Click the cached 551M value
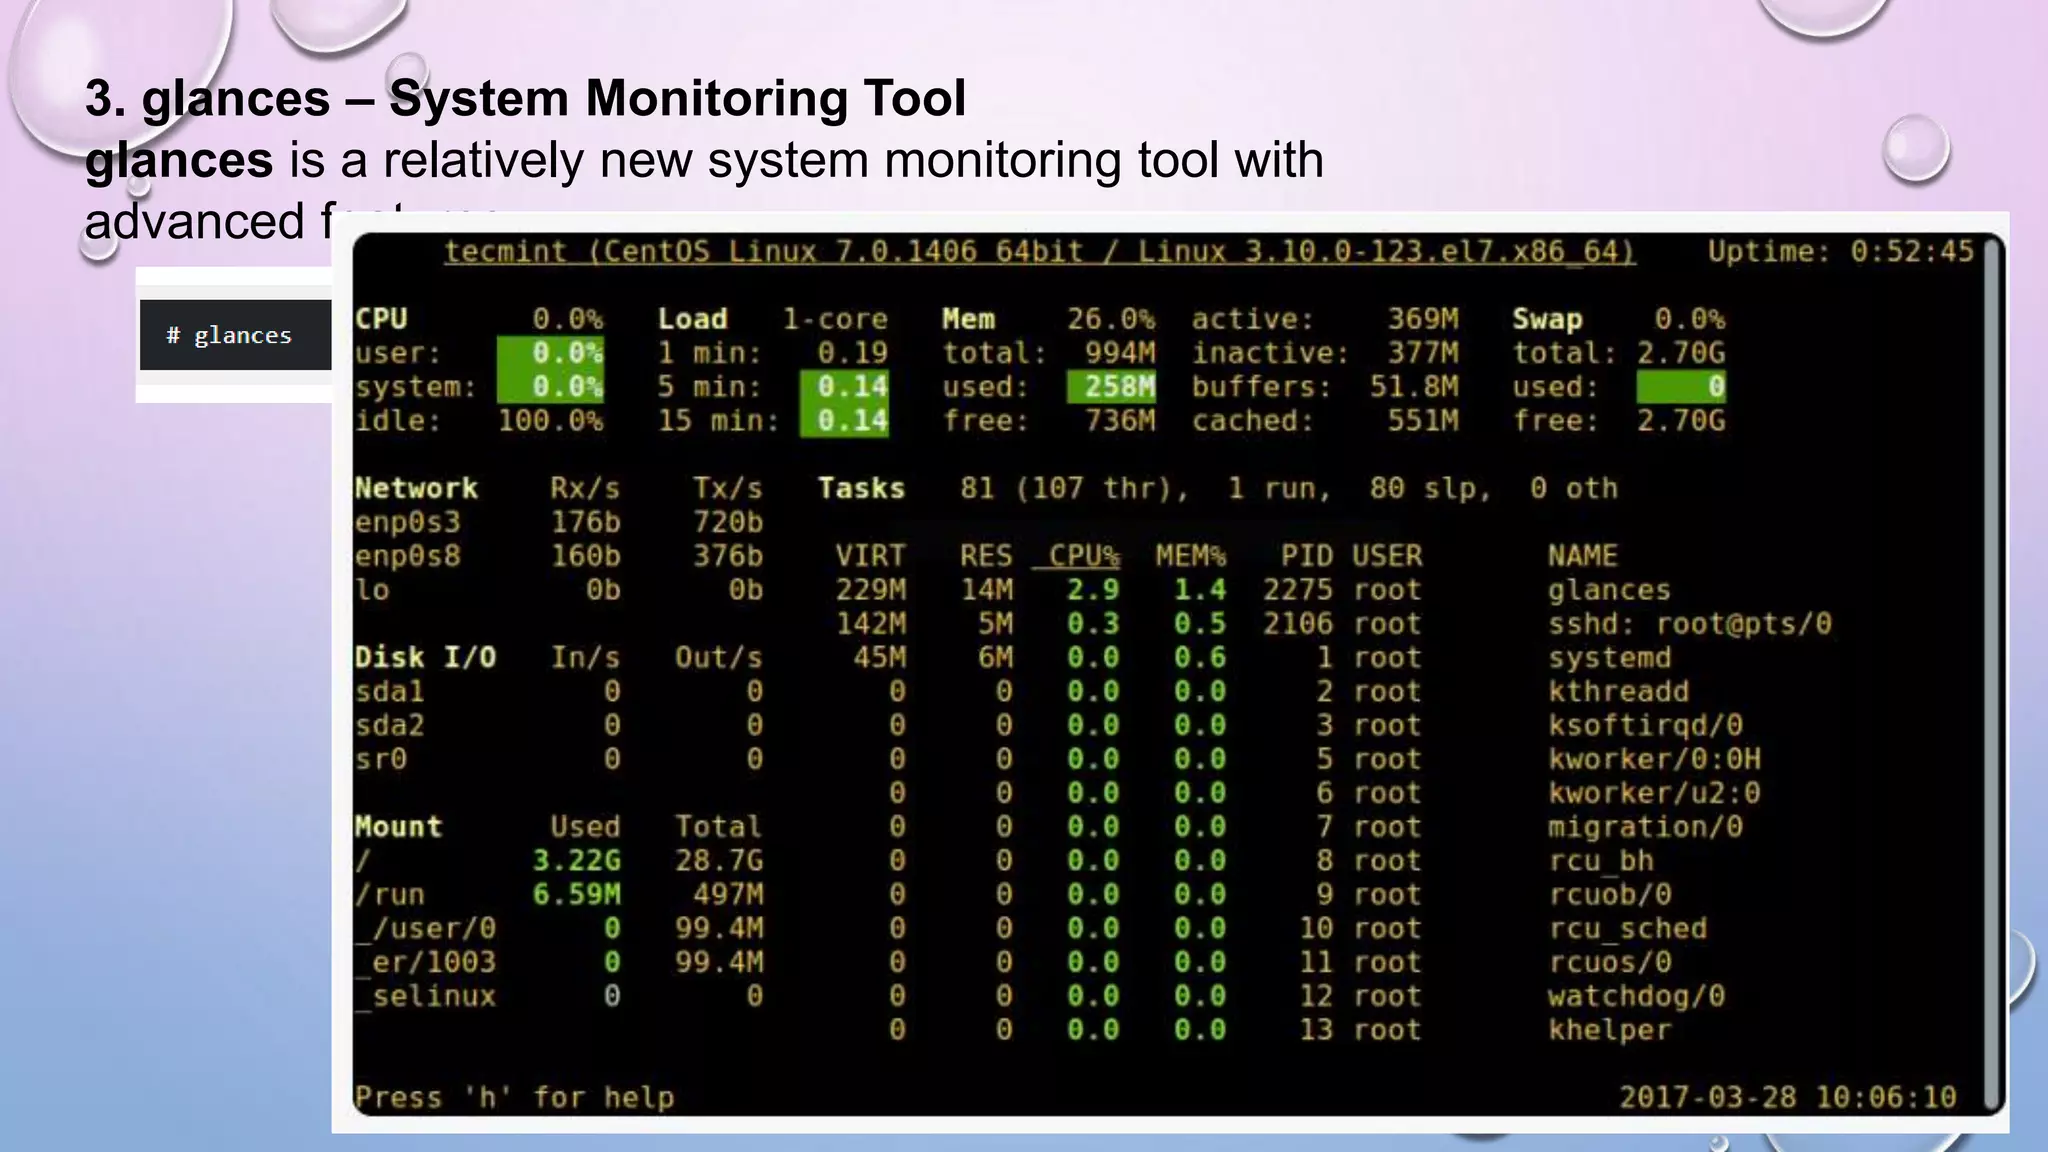2048x1152 pixels. (x=1422, y=420)
